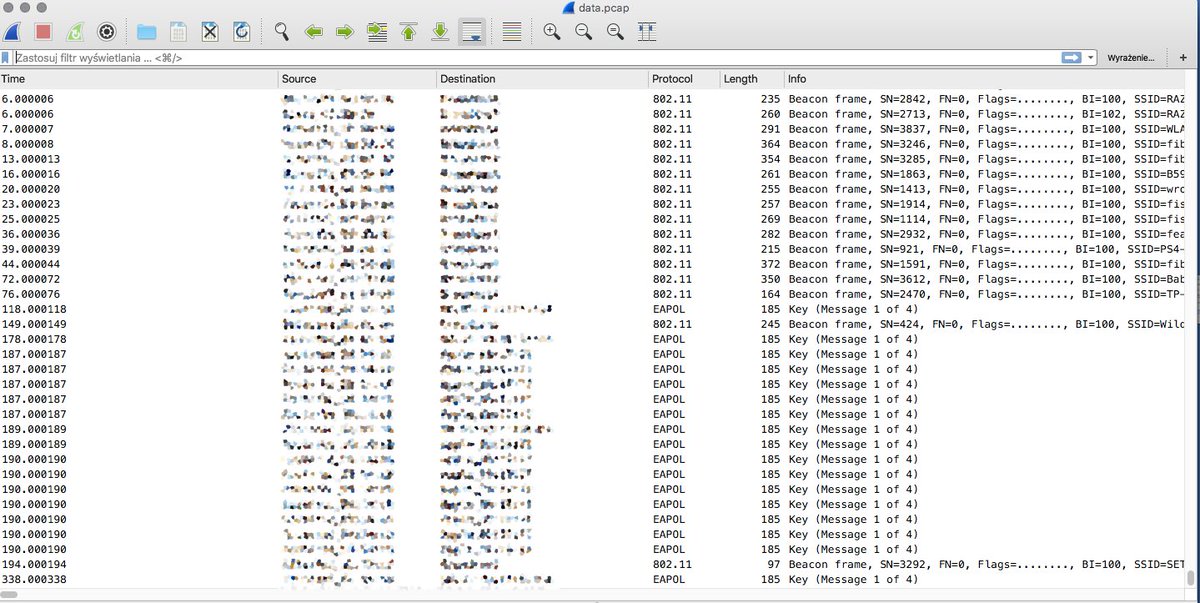Image resolution: width=1200 pixels, height=603 pixels.
Task: Go back to the previous packet
Action: [313, 32]
